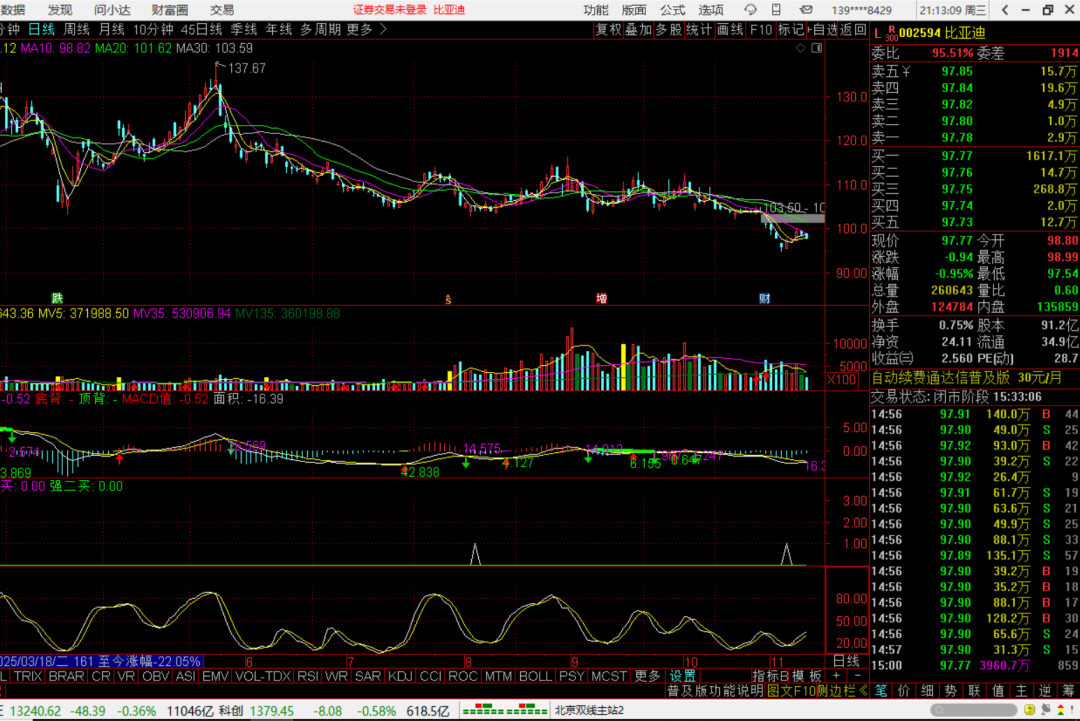Open the 问小达 menu
Image resolution: width=1080 pixels, height=721 pixels.
click(112, 10)
